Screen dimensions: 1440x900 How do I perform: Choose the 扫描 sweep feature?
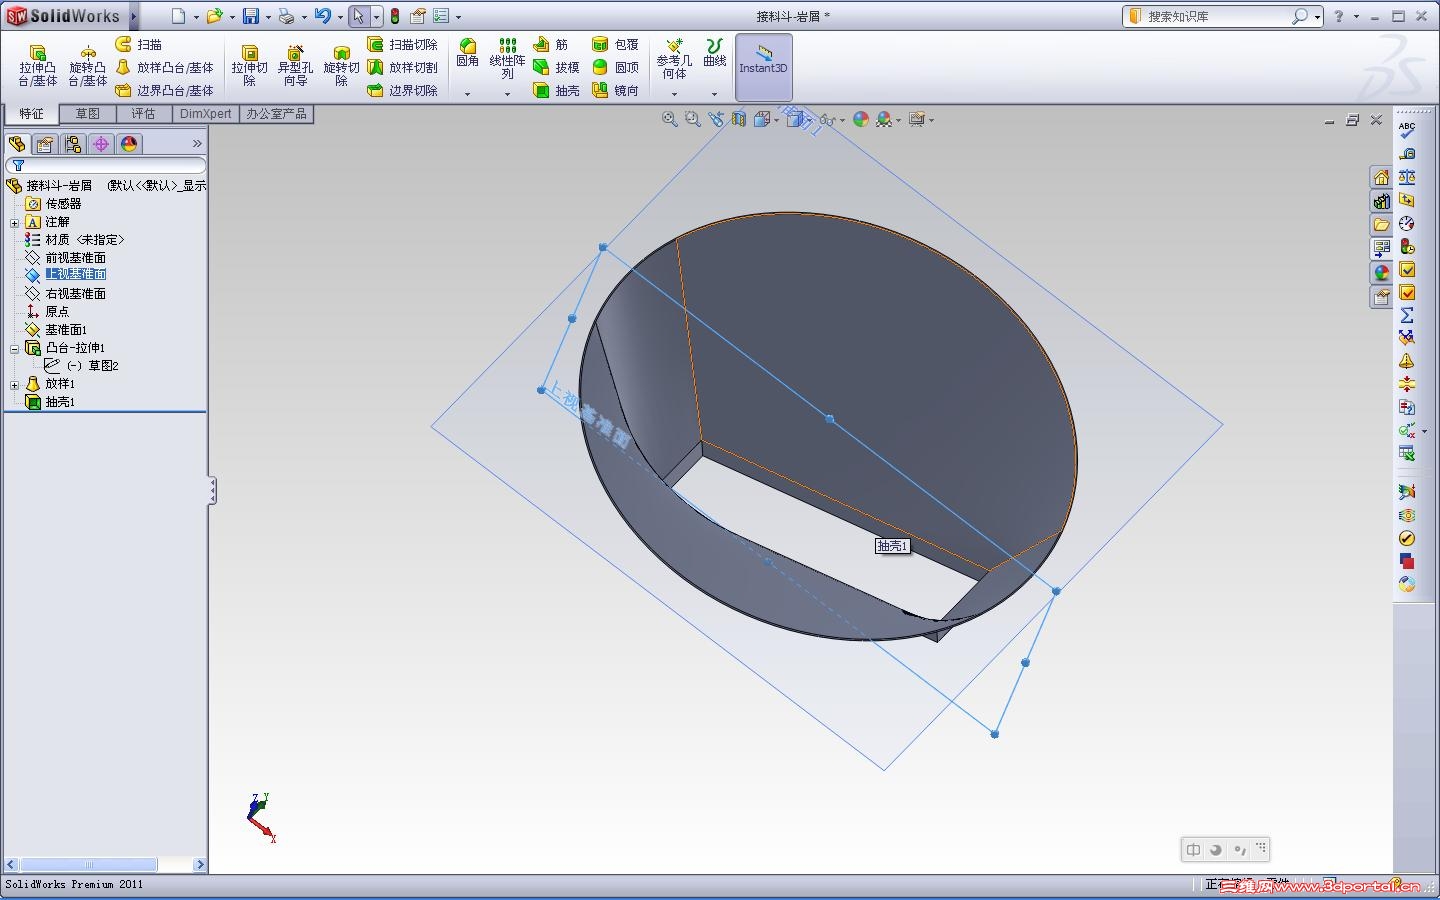[x=139, y=44]
